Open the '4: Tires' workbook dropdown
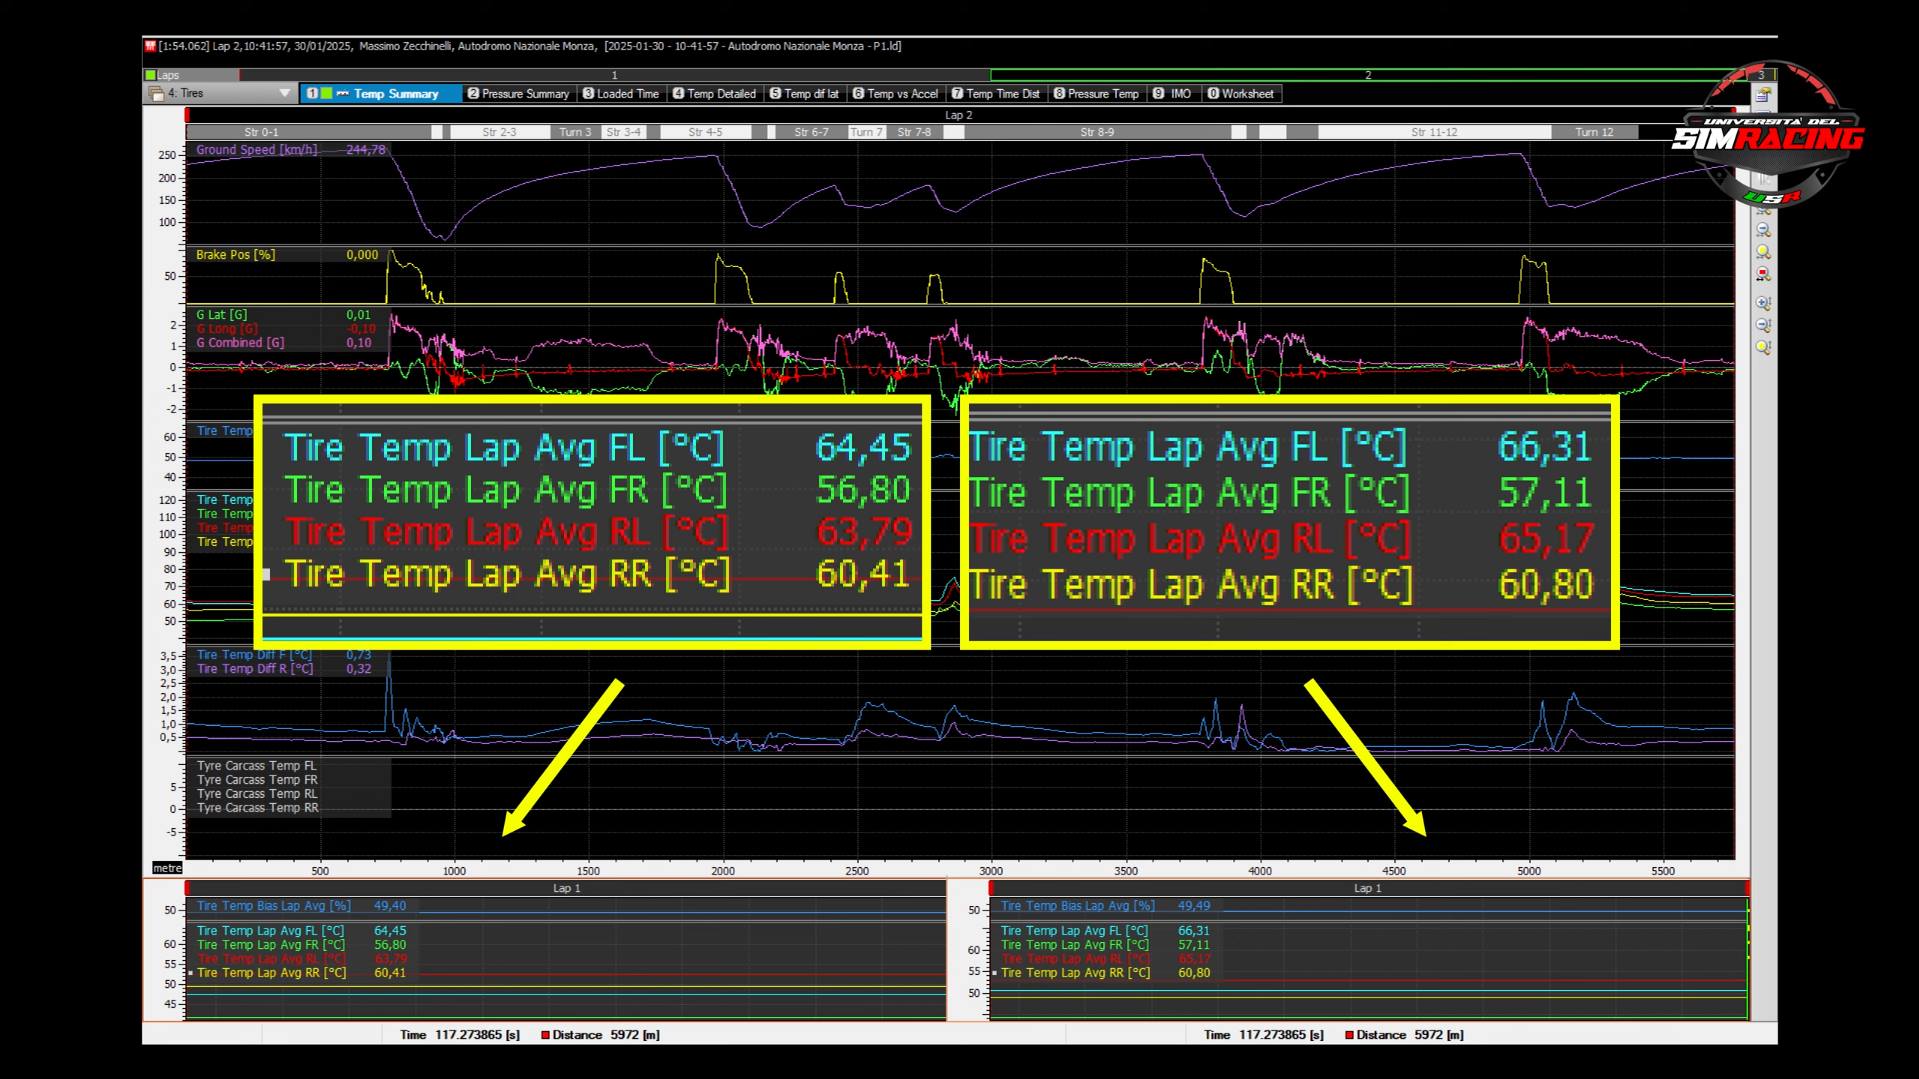Image resolution: width=1919 pixels, height=1079 pixels. [284, 94]
